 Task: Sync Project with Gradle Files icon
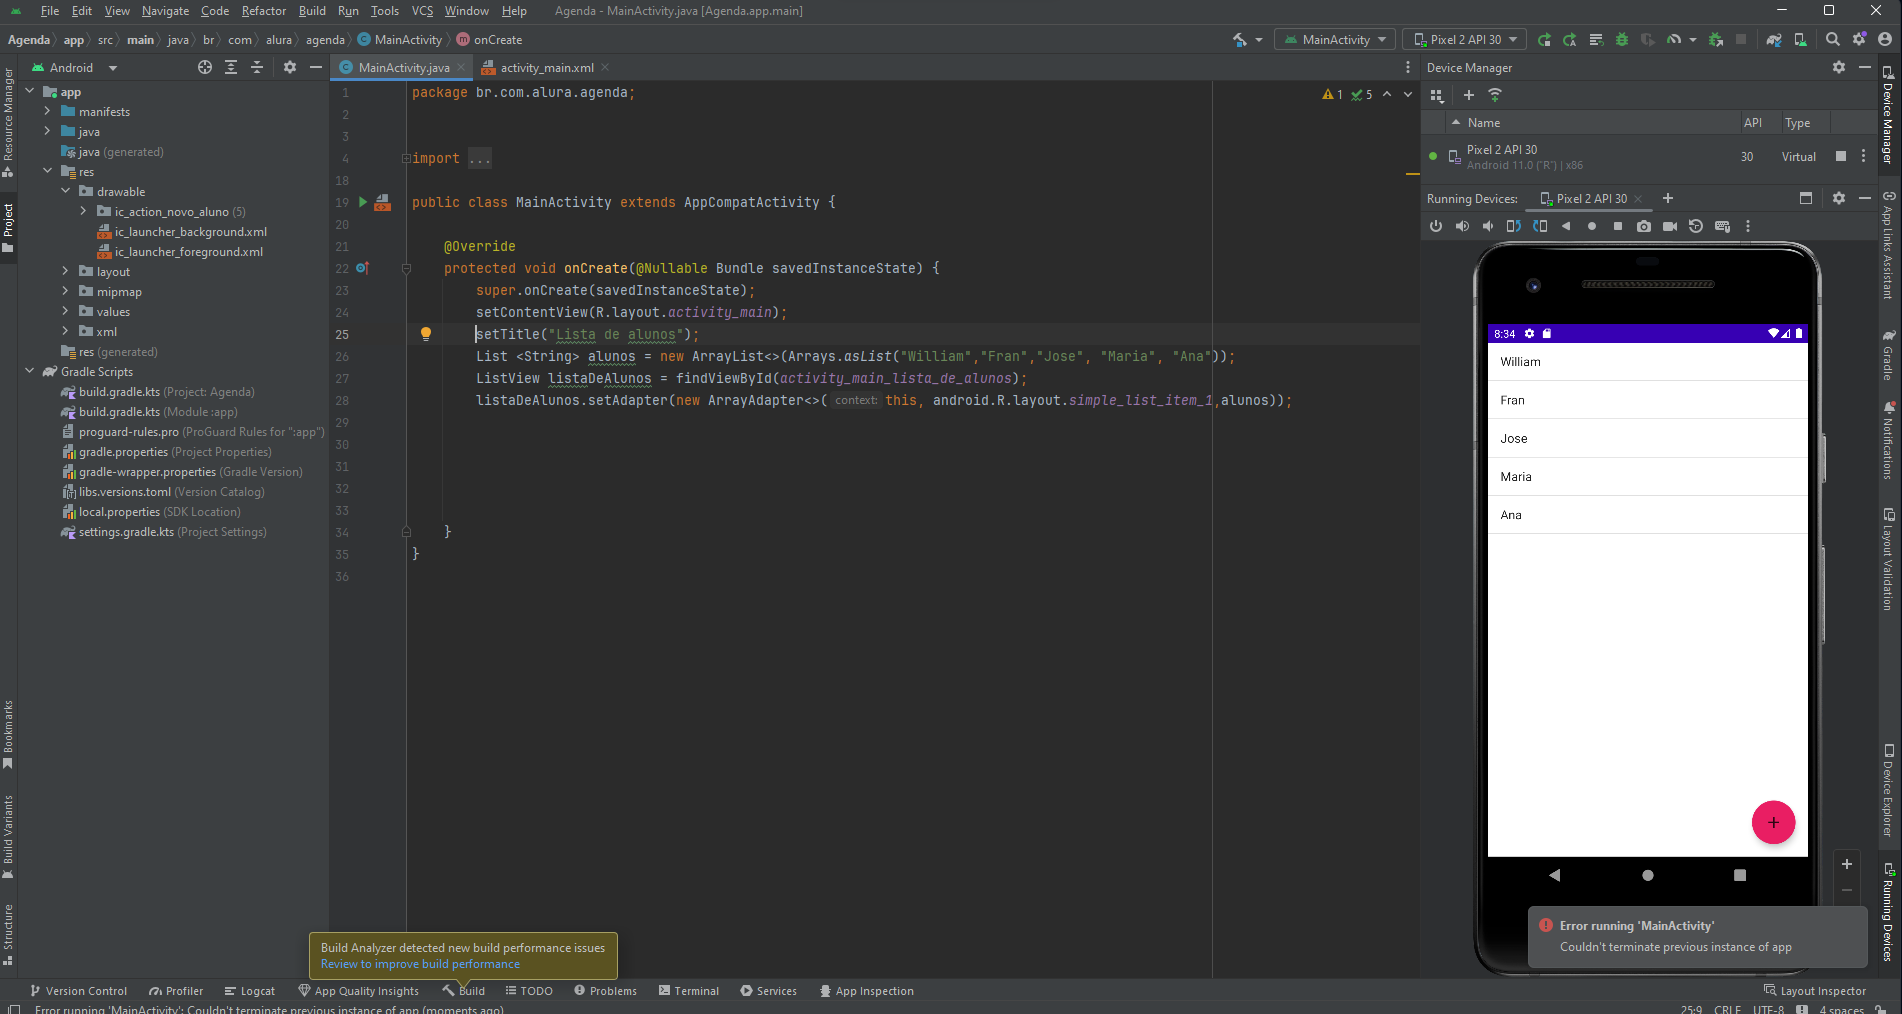pos(1774,40)
